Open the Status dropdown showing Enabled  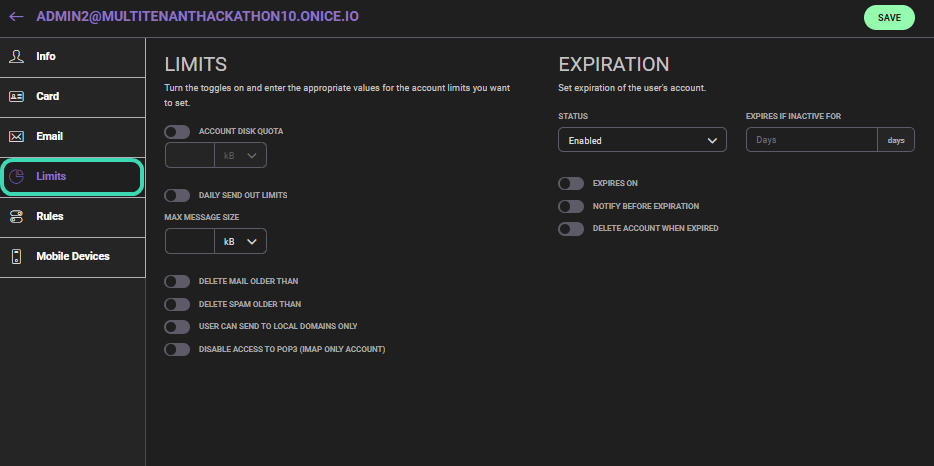642,141
